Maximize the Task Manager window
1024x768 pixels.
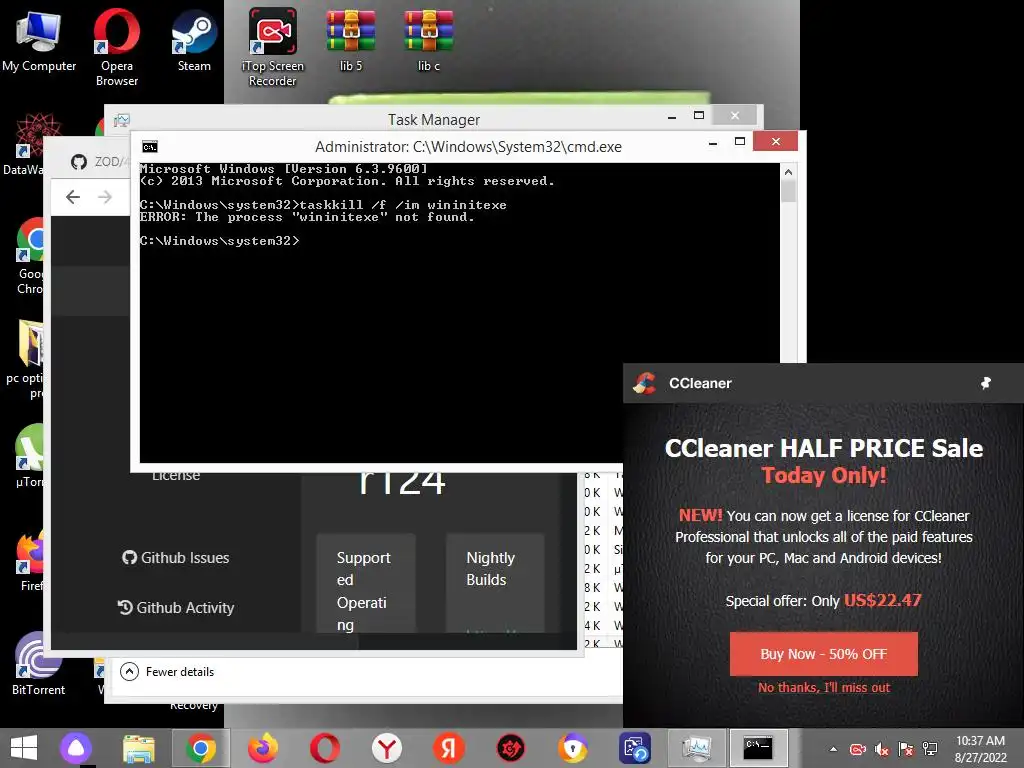(x=699, y=116)
